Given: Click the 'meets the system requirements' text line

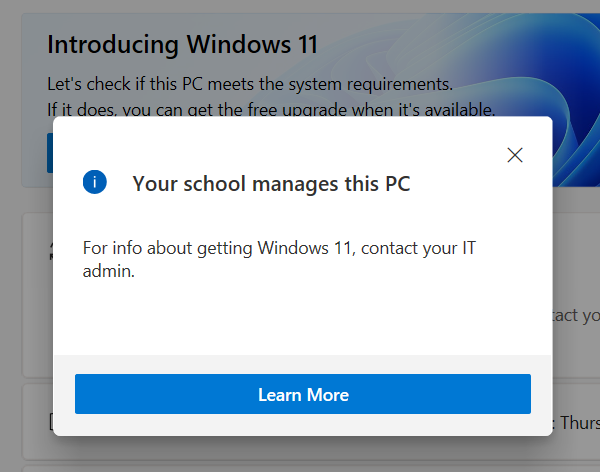Looking at the screenshot, I should coord(250,84).
